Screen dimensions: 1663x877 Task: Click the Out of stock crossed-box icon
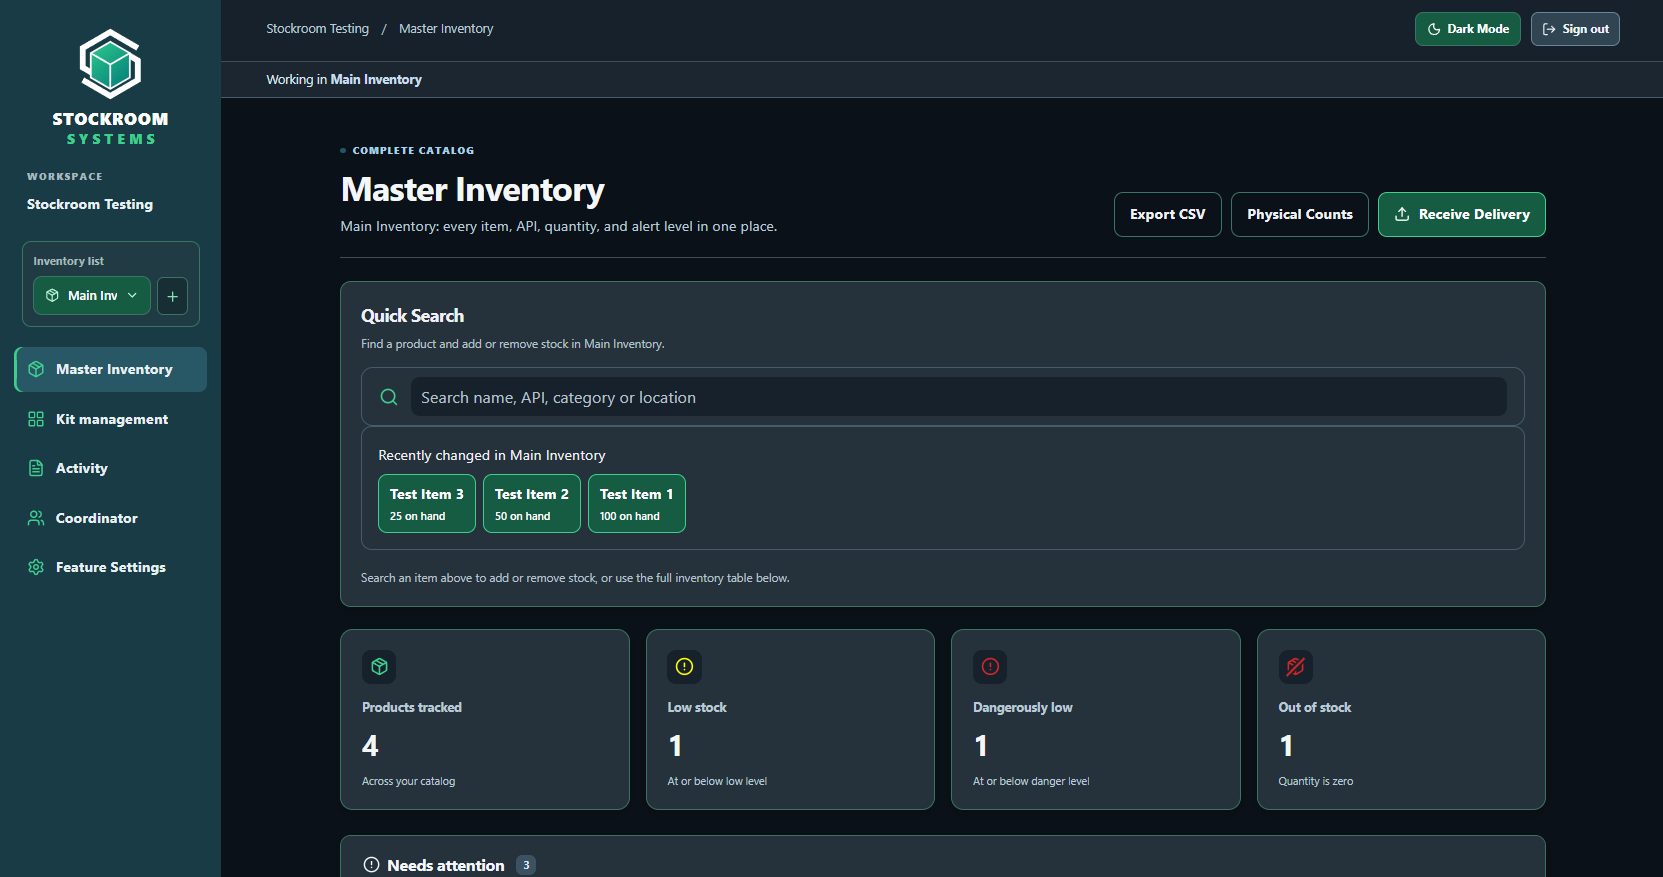pos(1296,667)
